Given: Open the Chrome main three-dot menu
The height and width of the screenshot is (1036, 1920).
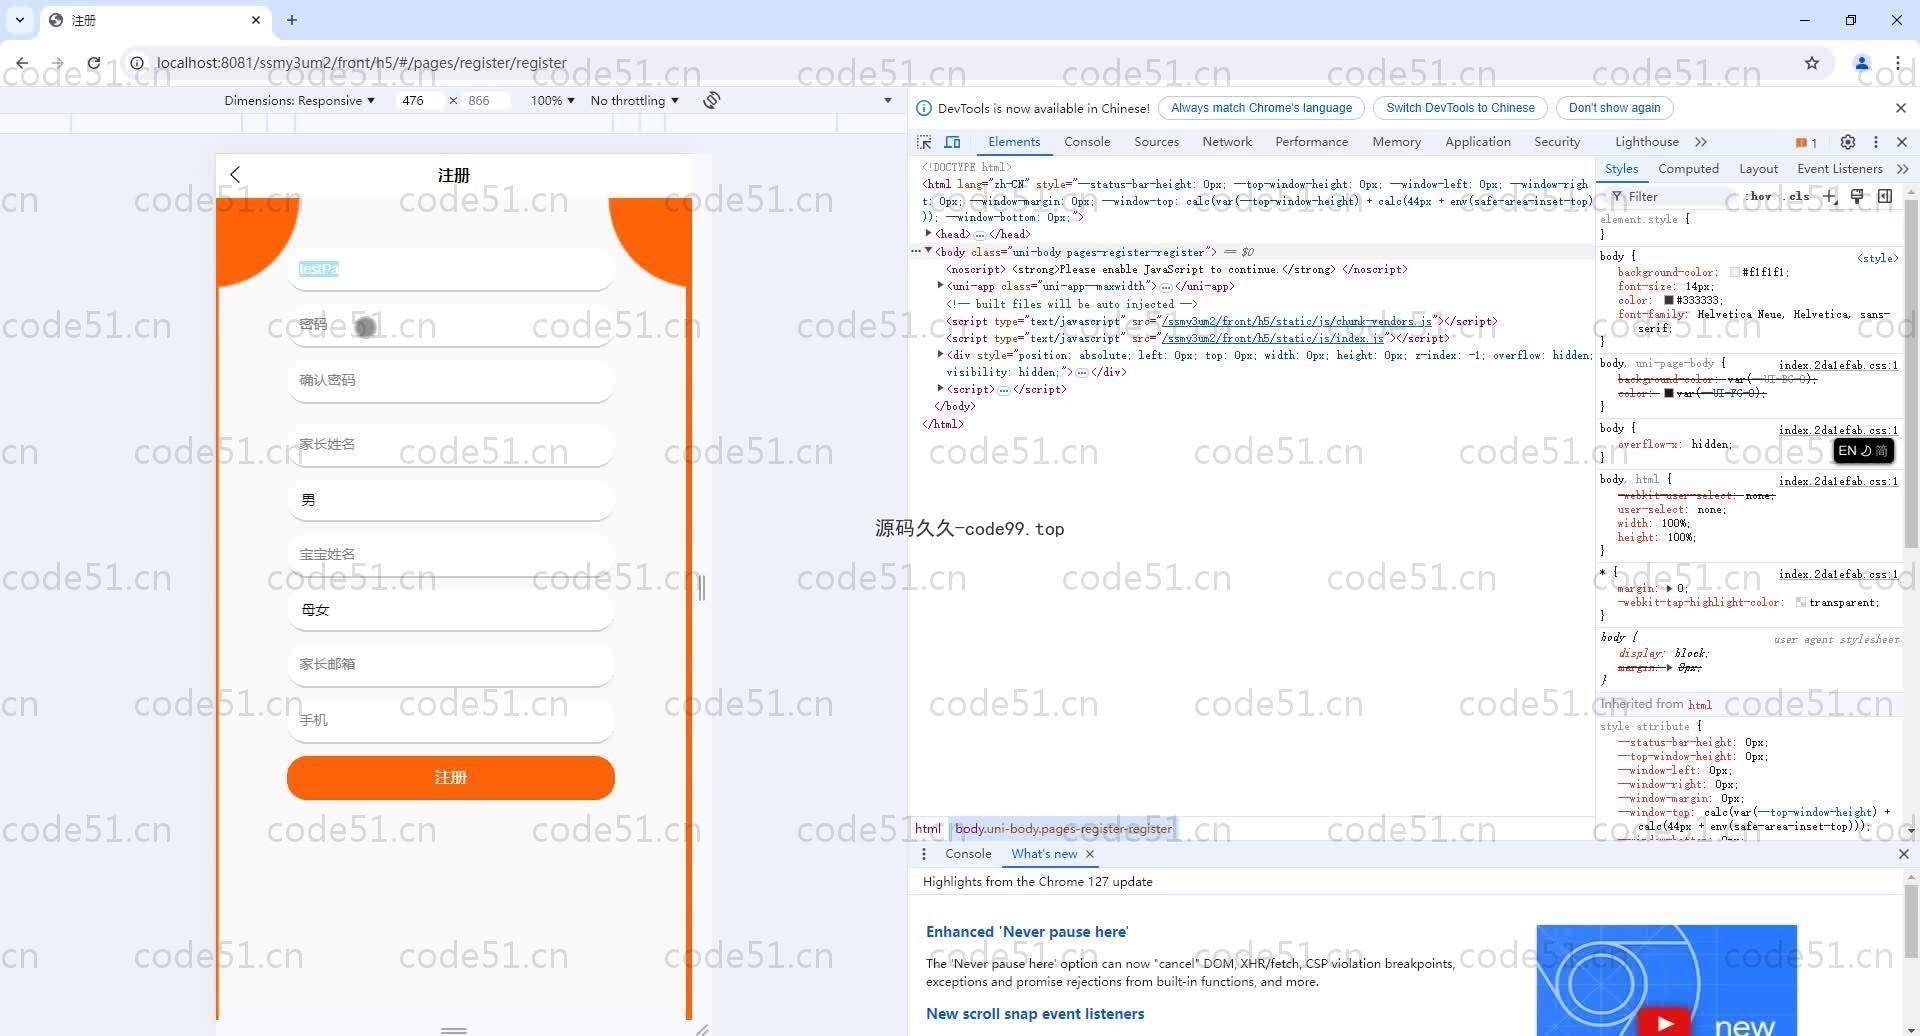Looking at the screenshot, I should (x=1898, y=63).
